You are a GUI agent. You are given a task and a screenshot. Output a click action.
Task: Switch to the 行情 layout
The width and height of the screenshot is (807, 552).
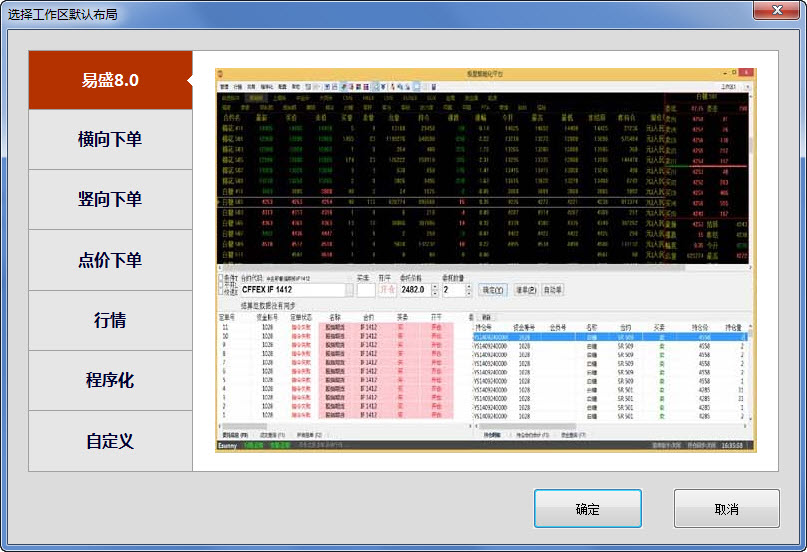click(x=110, y=320)
